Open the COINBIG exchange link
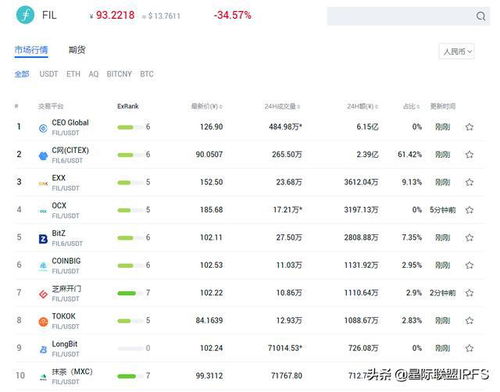 point(66,261)
